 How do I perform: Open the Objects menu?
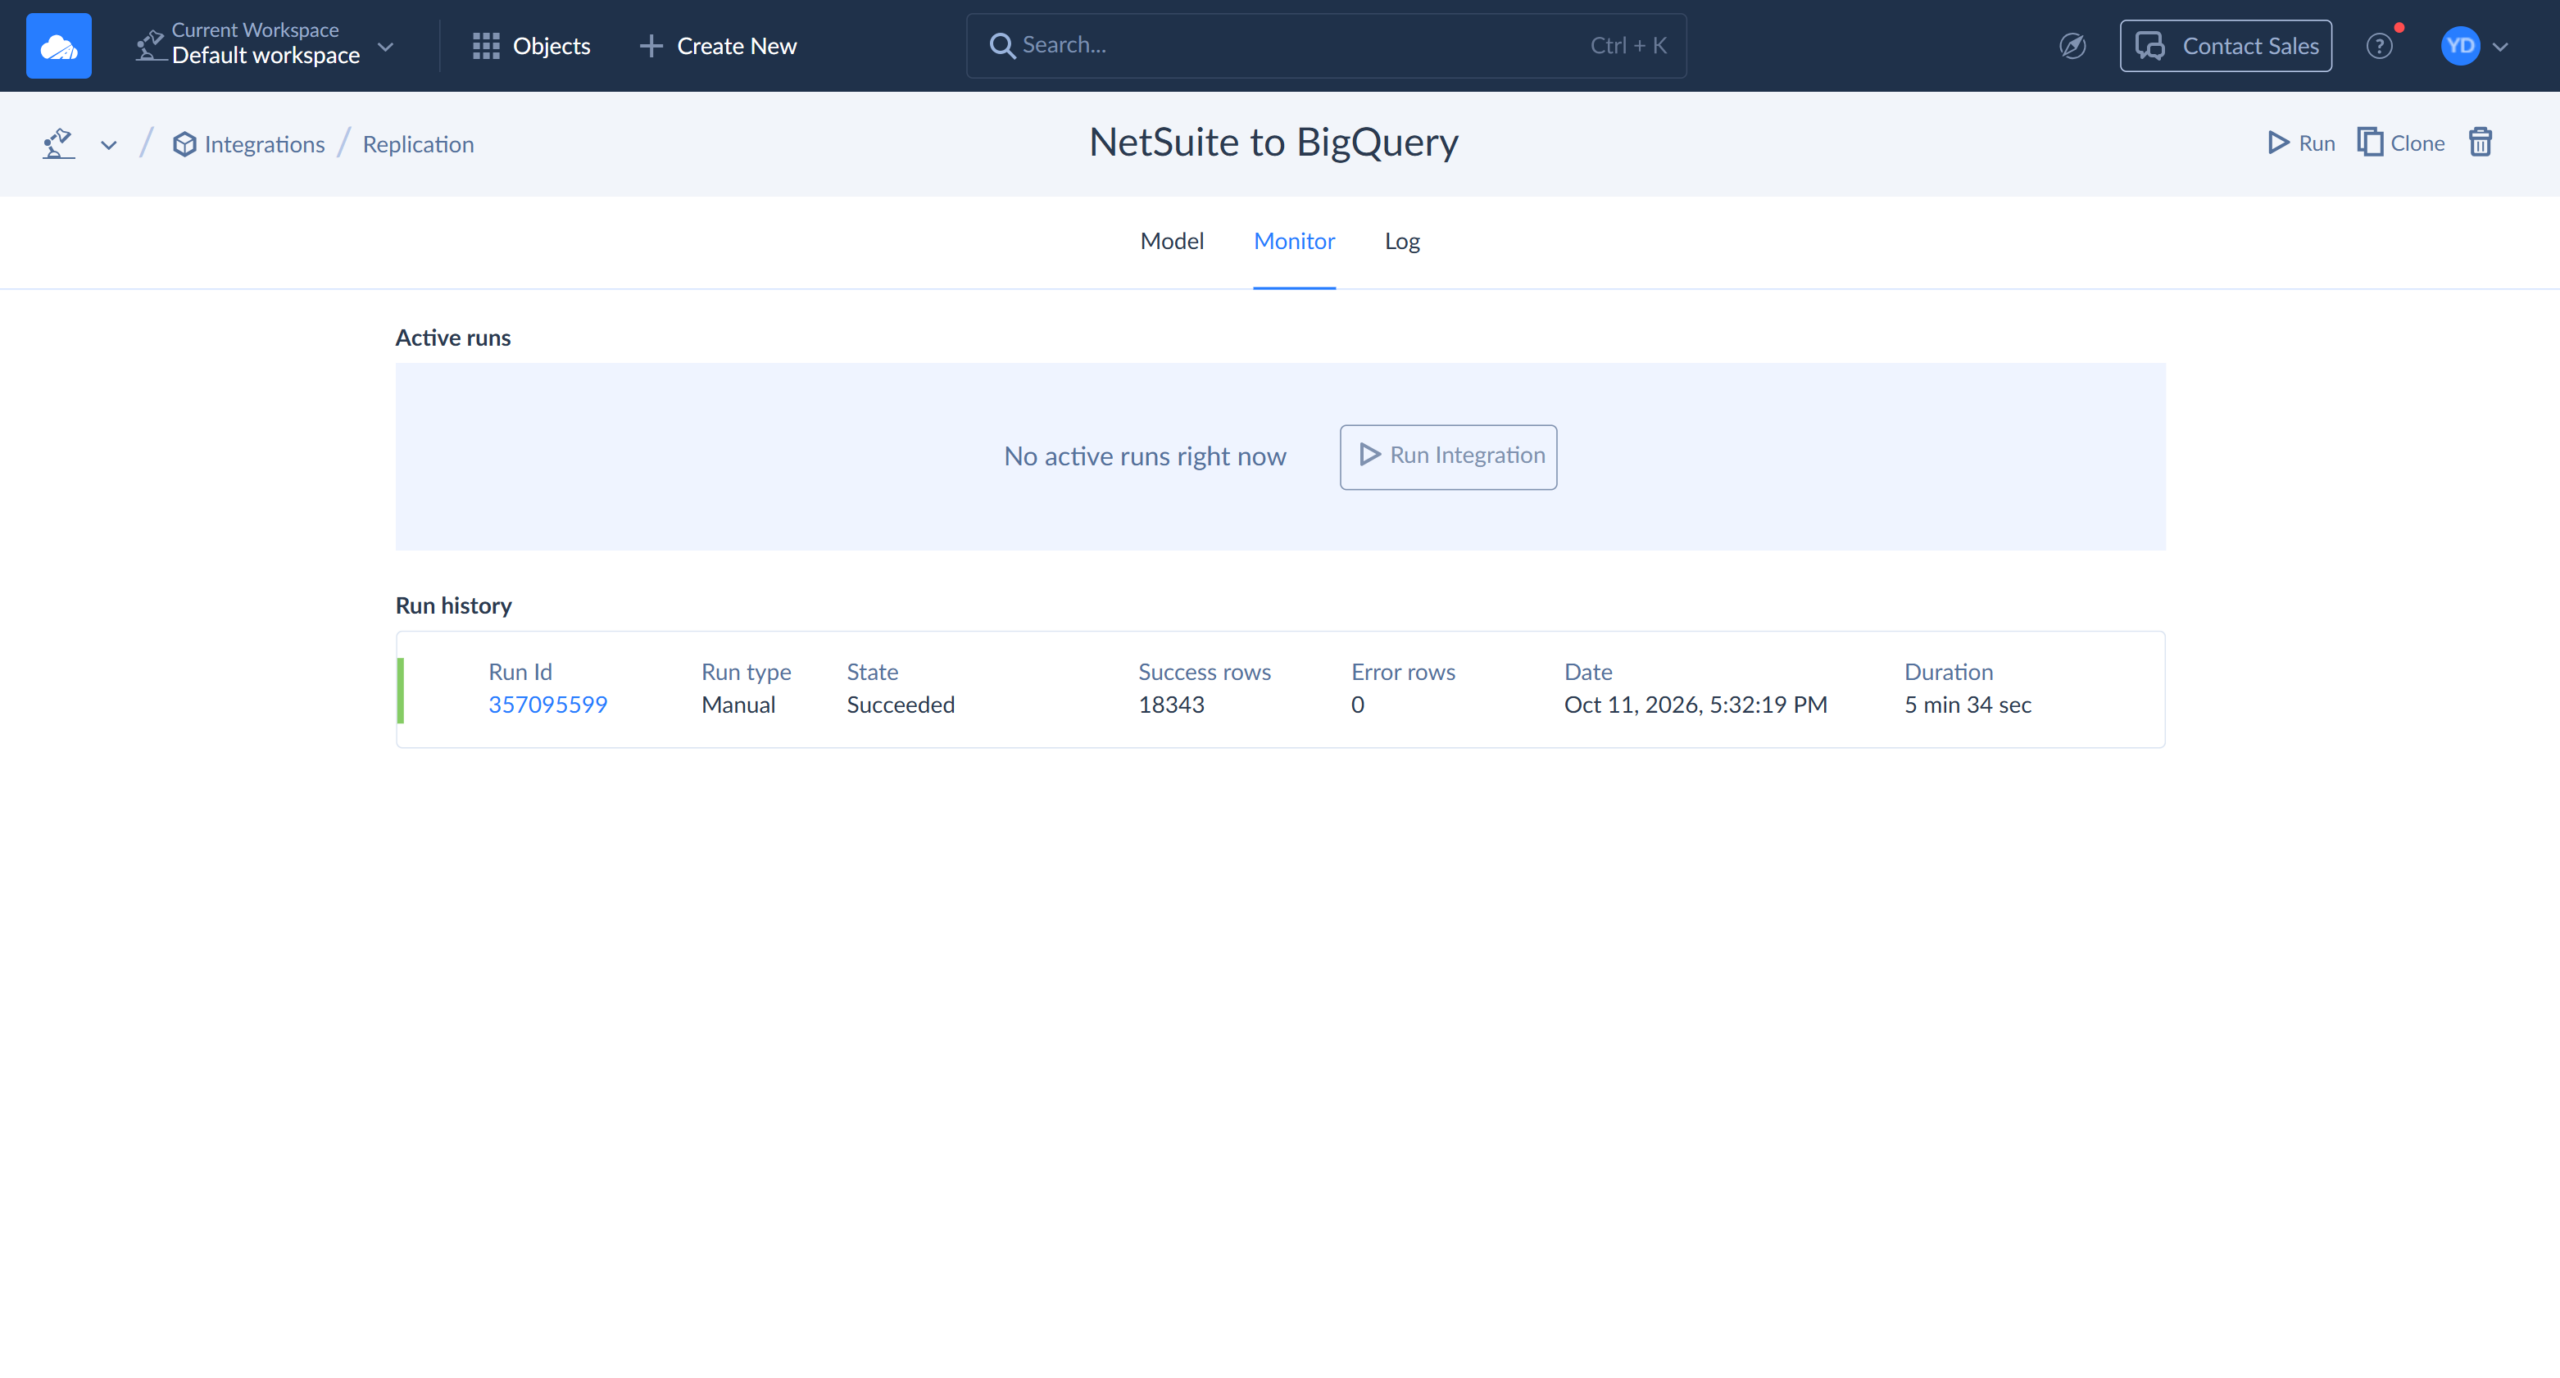[x=531, y=46]
